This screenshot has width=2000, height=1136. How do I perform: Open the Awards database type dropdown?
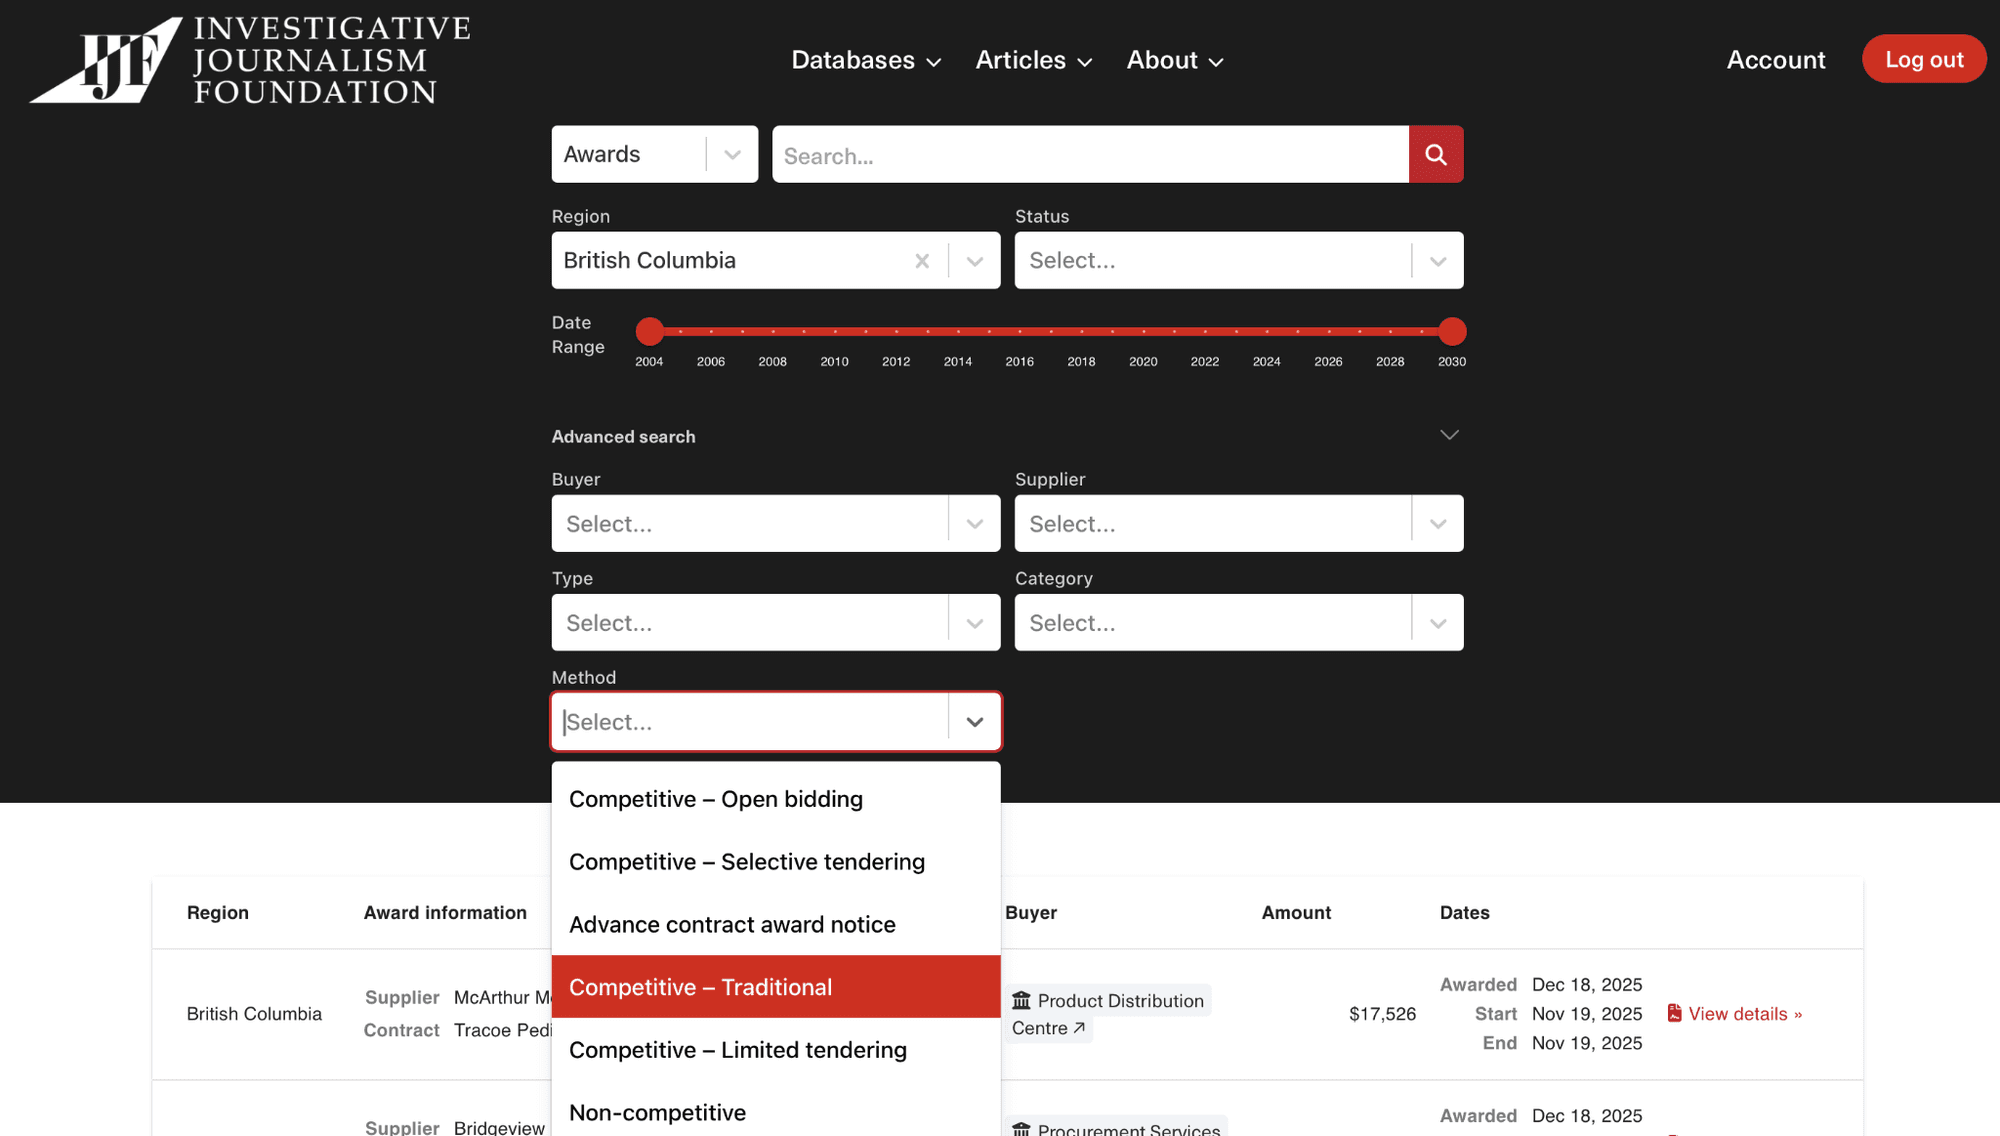click(655, 154)
